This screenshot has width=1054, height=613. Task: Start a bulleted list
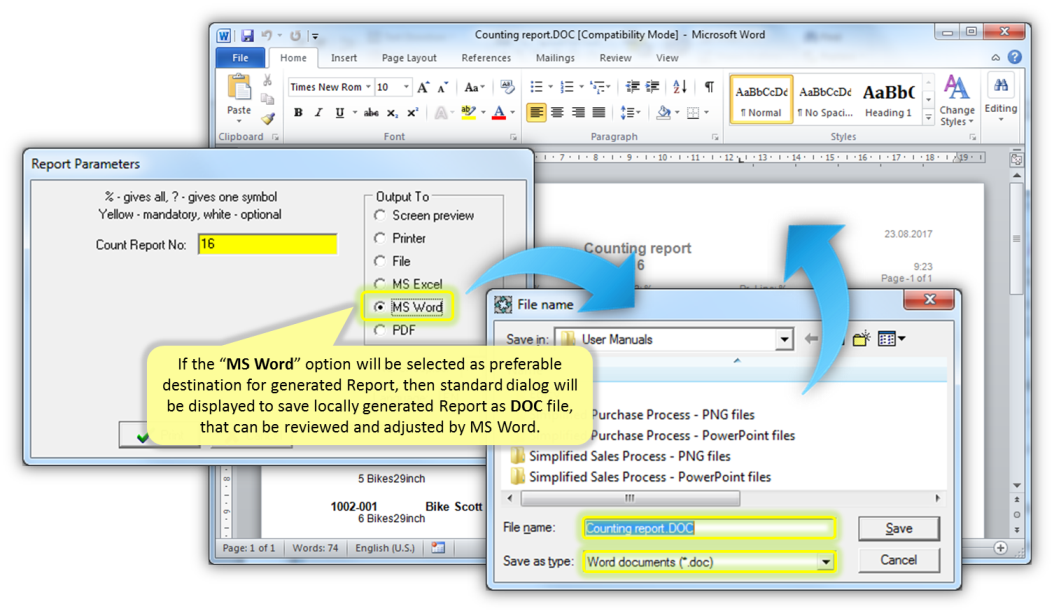pos(536,87)
